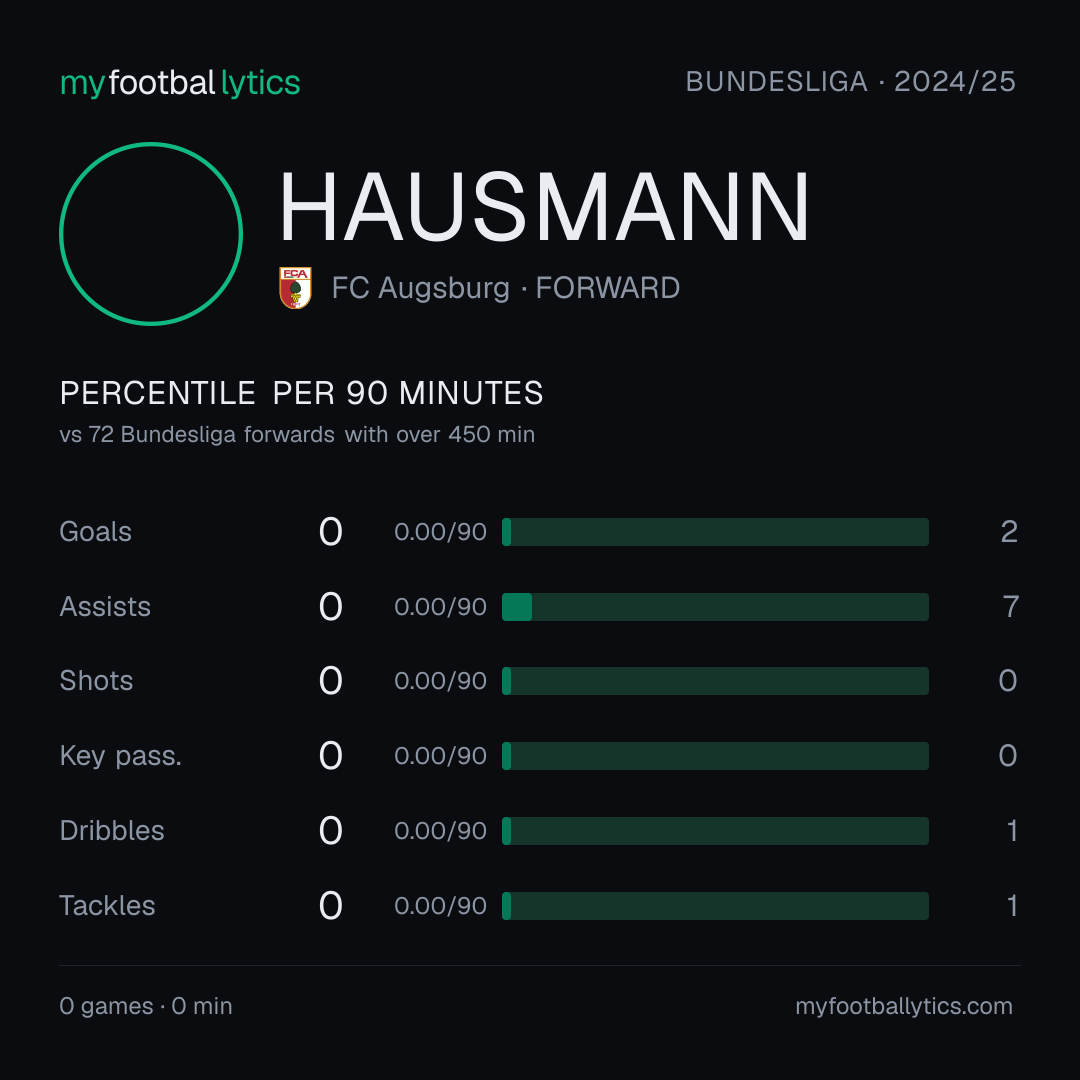Screen dimensions: 1080x1080
Task: Click the Tackles percentile bar
Action: tap(715, 906)
